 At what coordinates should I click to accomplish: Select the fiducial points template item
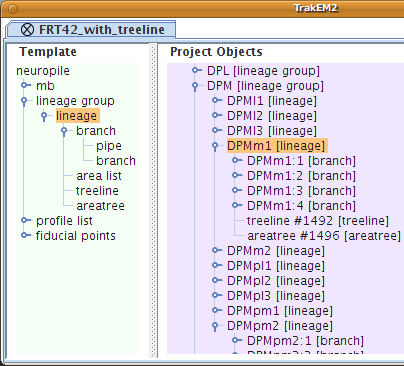[76, 236]
